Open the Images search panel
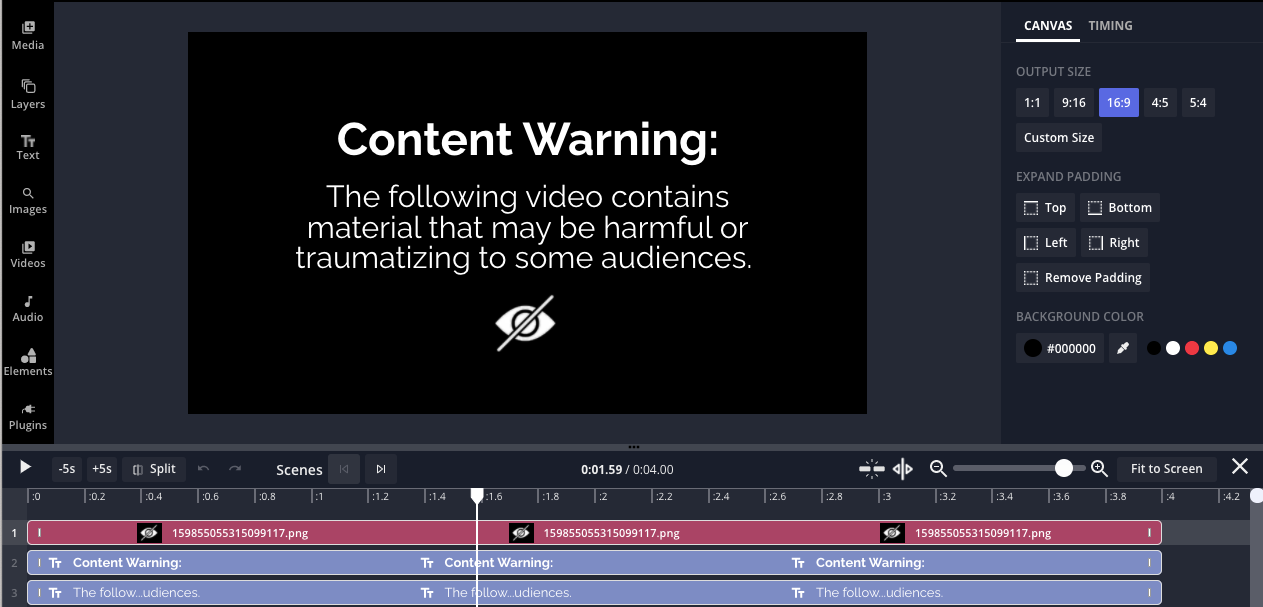This screenshot has height=607, width=1263. point(28,201)
